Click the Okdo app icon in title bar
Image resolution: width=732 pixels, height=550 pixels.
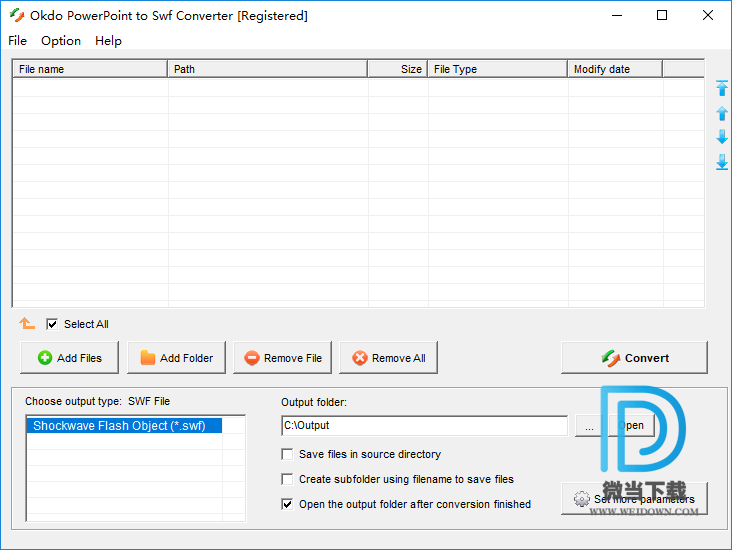click(x=17, y=15)
